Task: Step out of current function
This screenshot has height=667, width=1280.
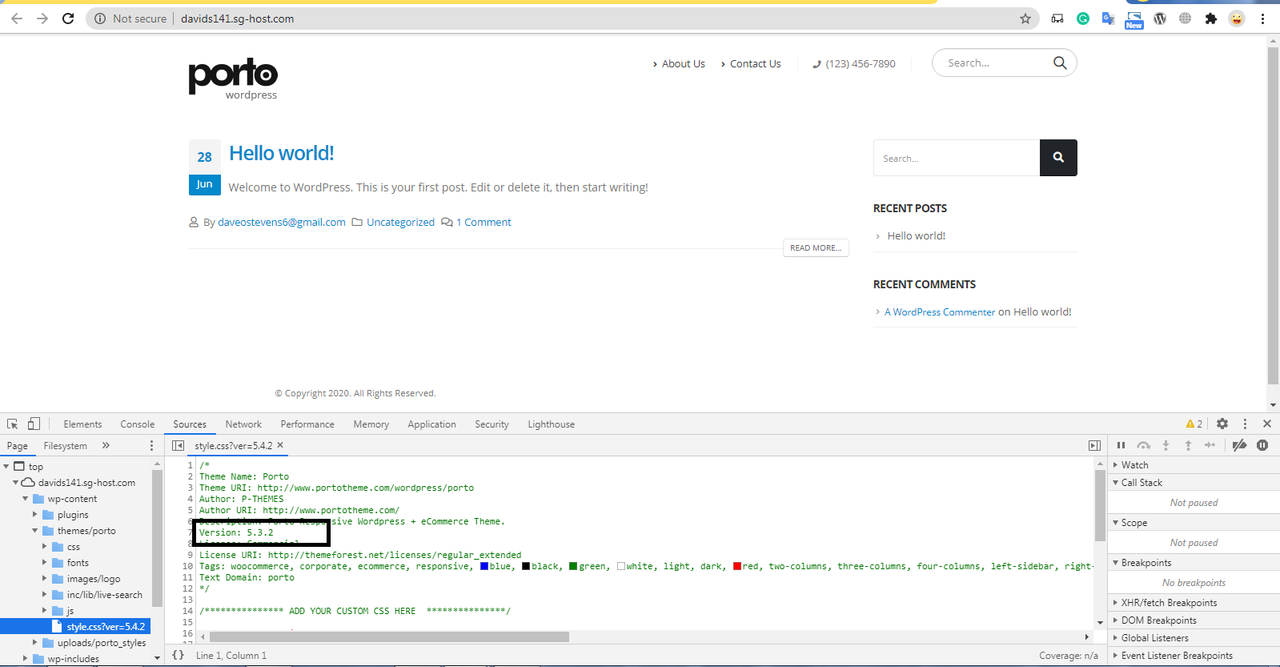Action: [x=1188, y=445]
